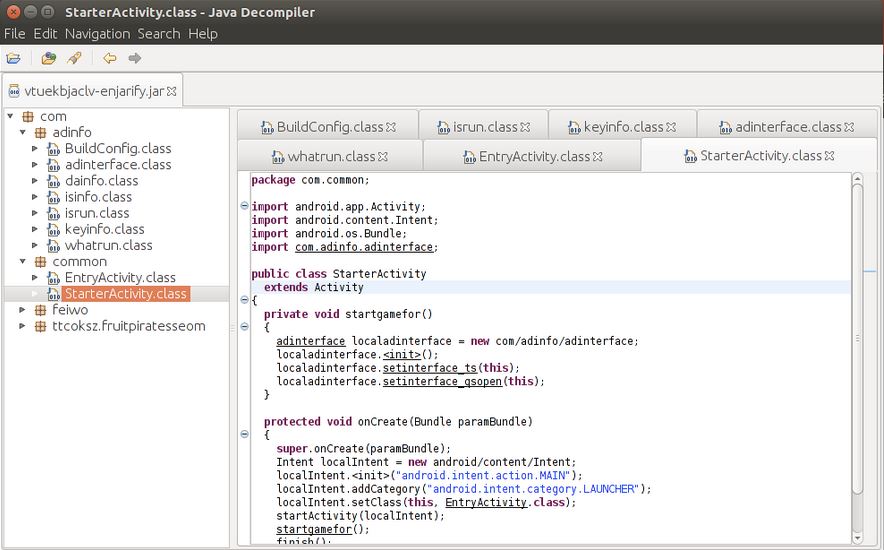The height and width of the screenshot is (550, 884).
Task: Select StarterActivity.class in the tree
Action: pos(126,294)
